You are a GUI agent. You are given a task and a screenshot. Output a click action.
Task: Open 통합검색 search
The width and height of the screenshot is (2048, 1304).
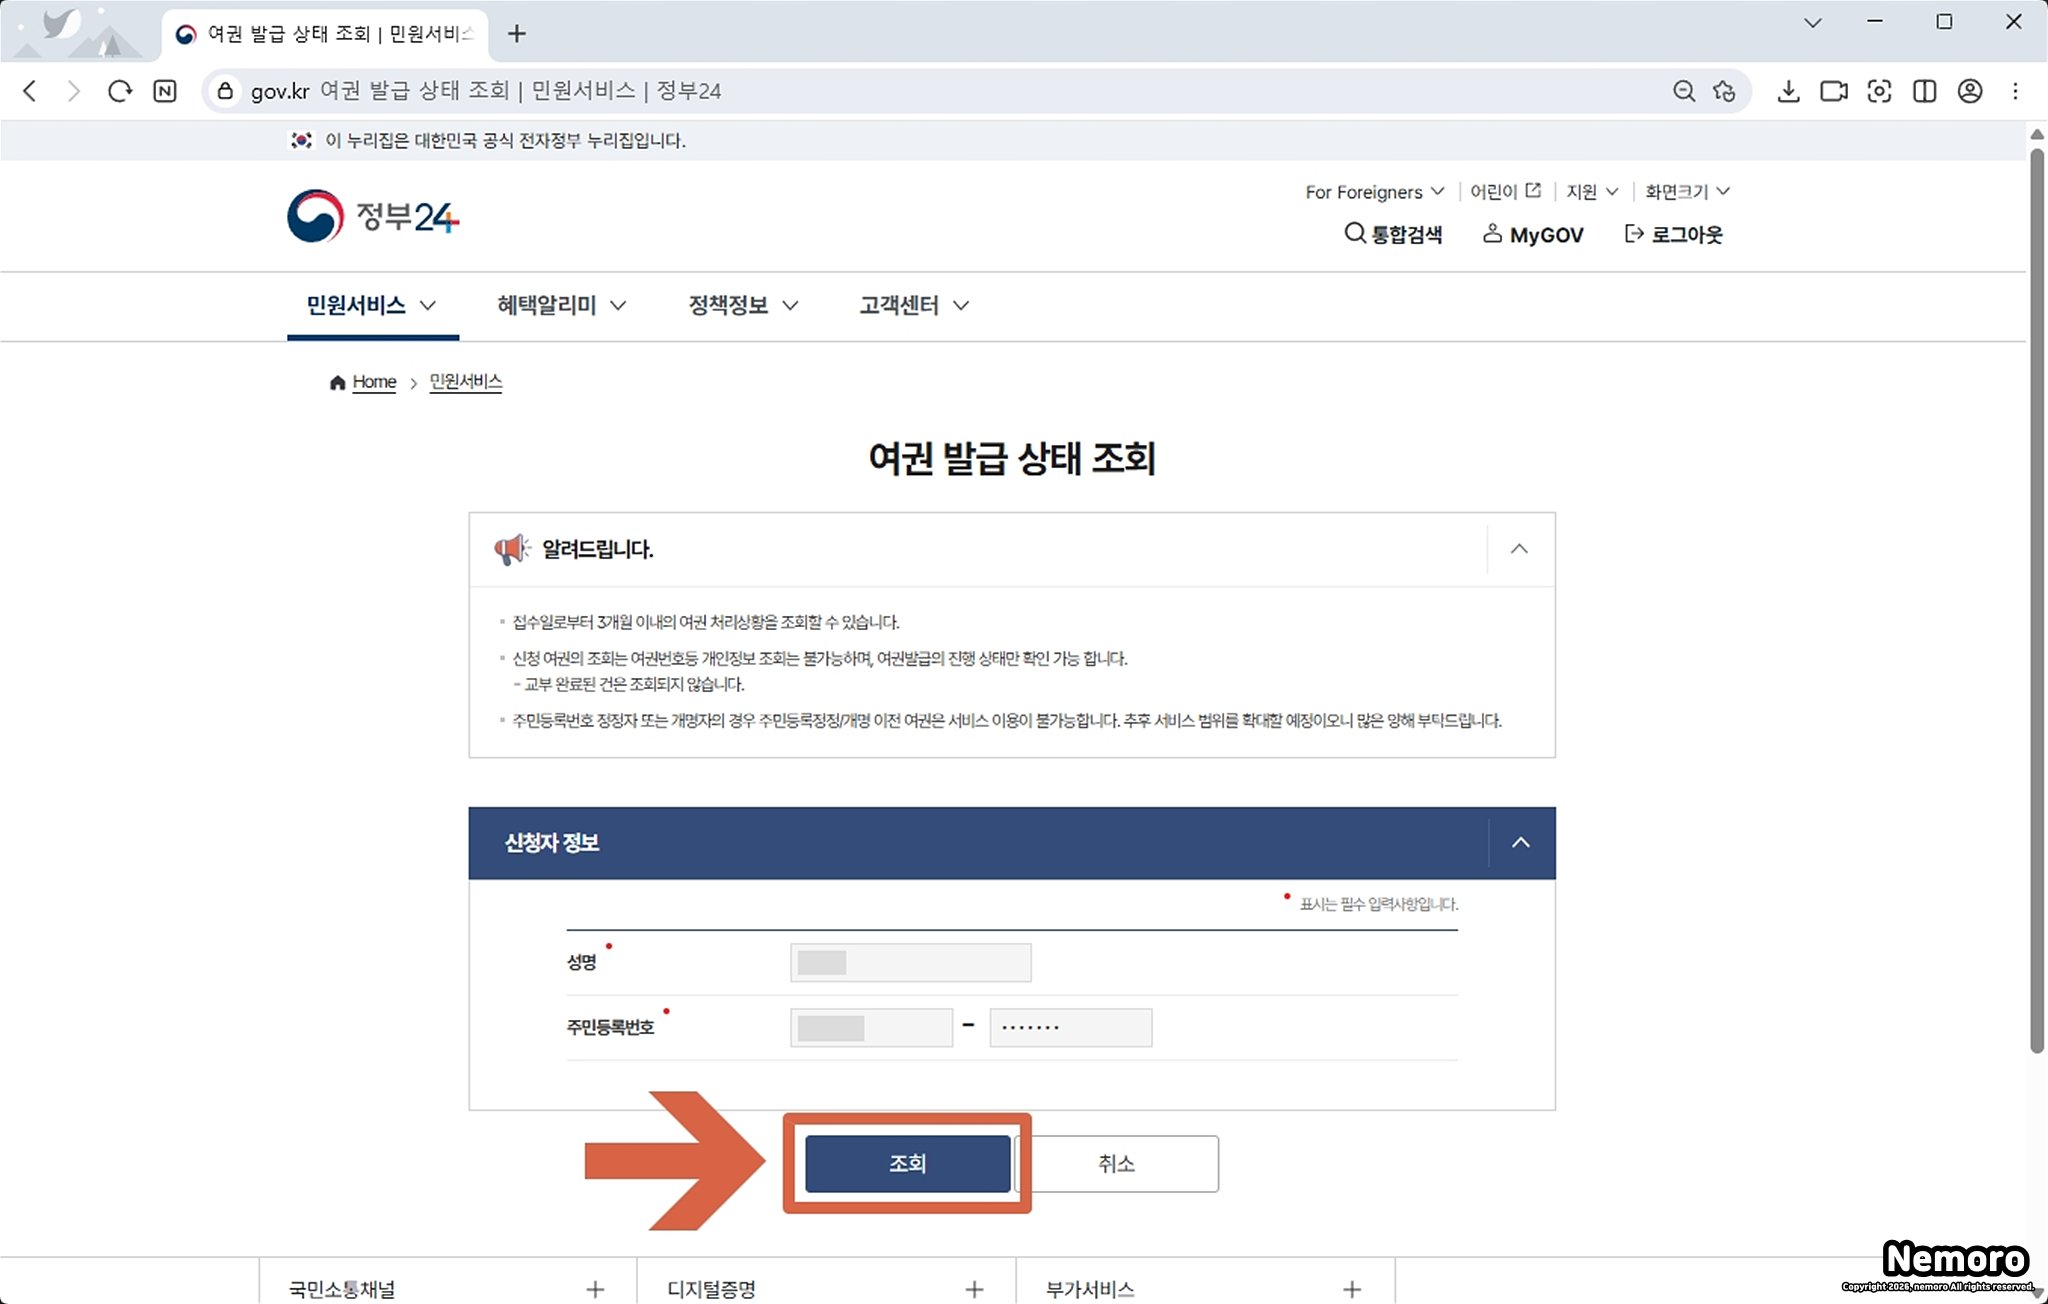pos(1393,234)
